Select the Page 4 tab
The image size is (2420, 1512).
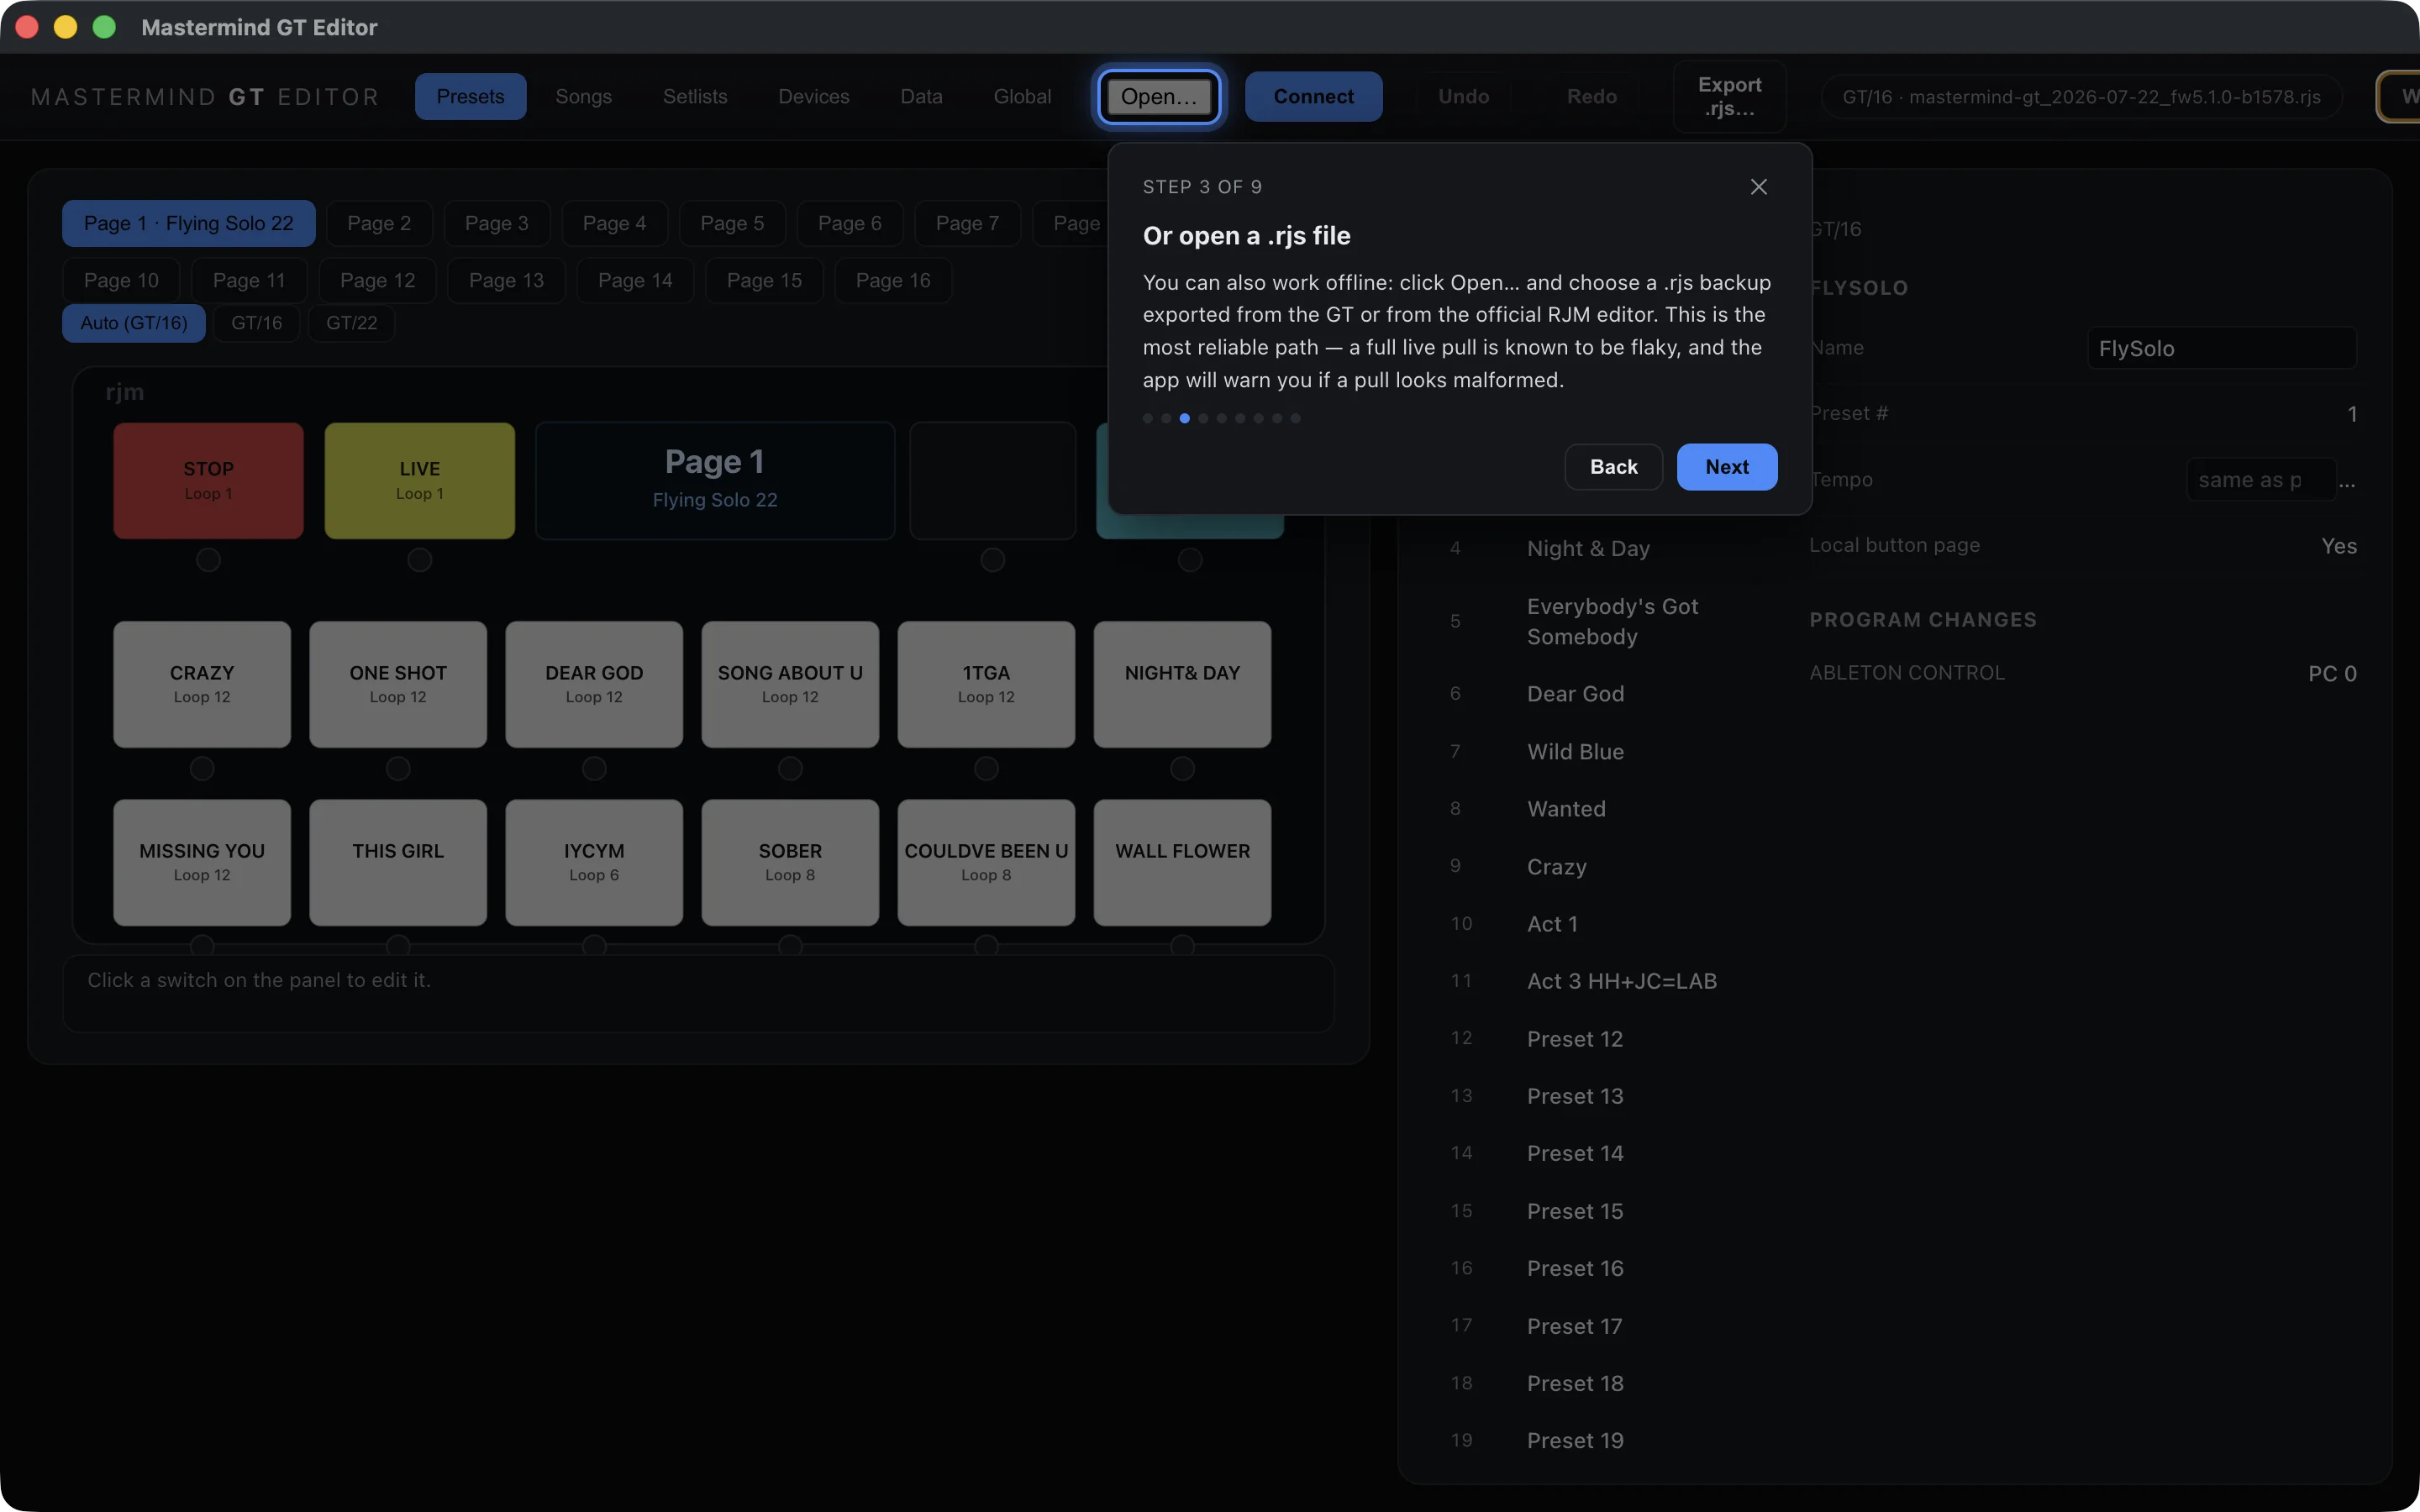click(614, 223)
